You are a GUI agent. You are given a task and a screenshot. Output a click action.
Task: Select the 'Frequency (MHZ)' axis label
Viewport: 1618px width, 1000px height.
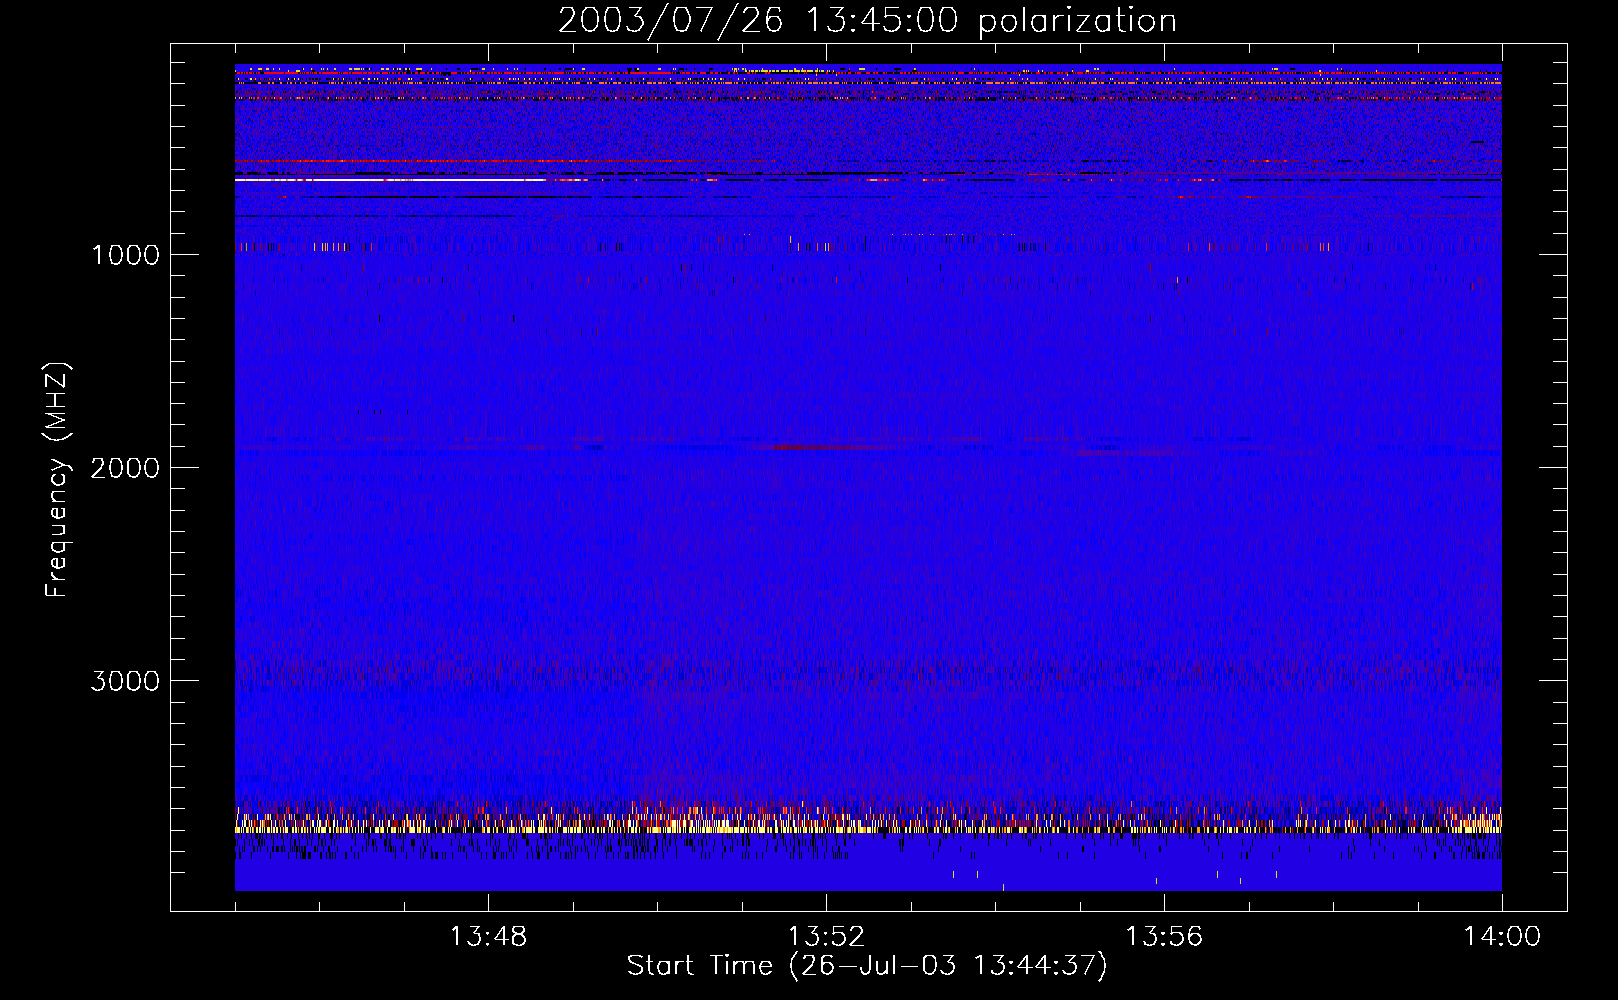(57, 480)
